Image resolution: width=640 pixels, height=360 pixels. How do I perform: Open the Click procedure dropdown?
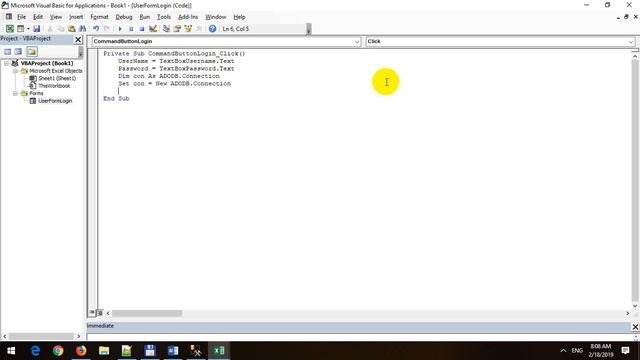pos(631,42)
